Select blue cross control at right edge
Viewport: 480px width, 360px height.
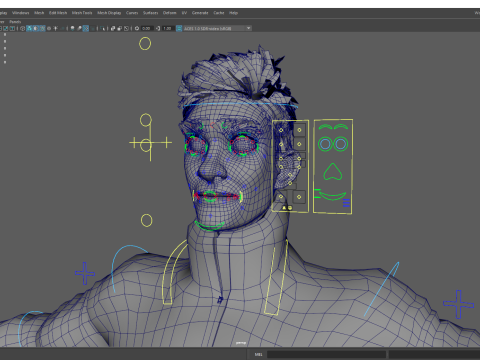pyautogui.click(x=458, y=304)
